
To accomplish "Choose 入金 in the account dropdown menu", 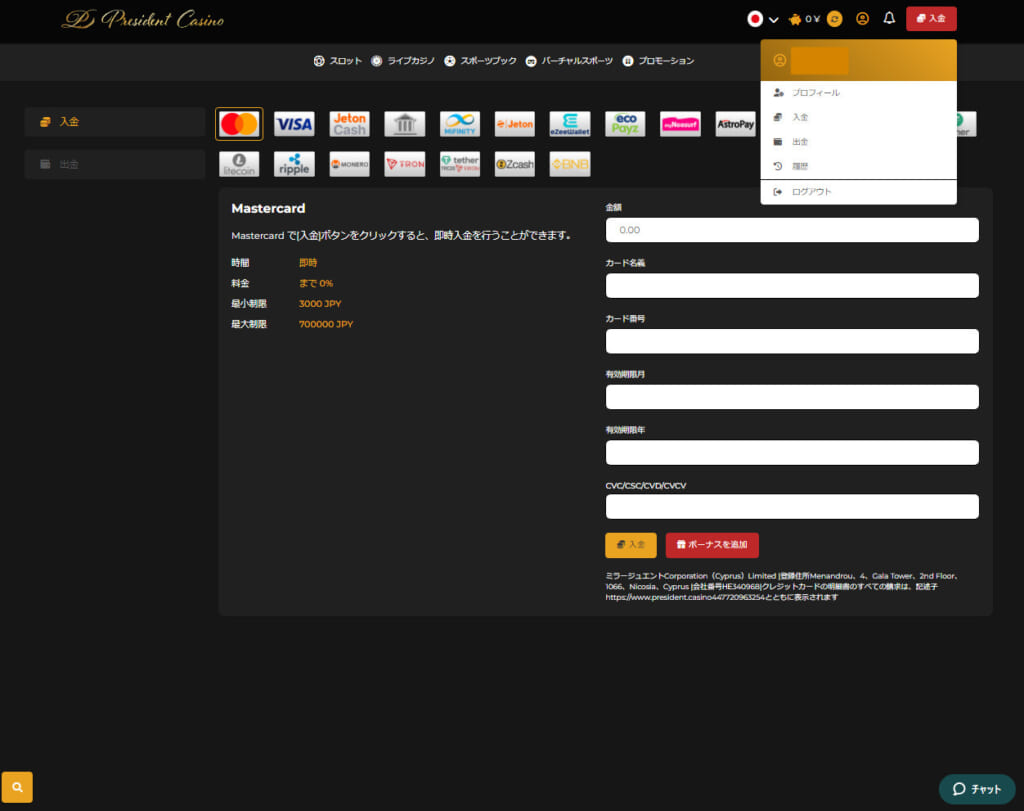I will (858, 118).
